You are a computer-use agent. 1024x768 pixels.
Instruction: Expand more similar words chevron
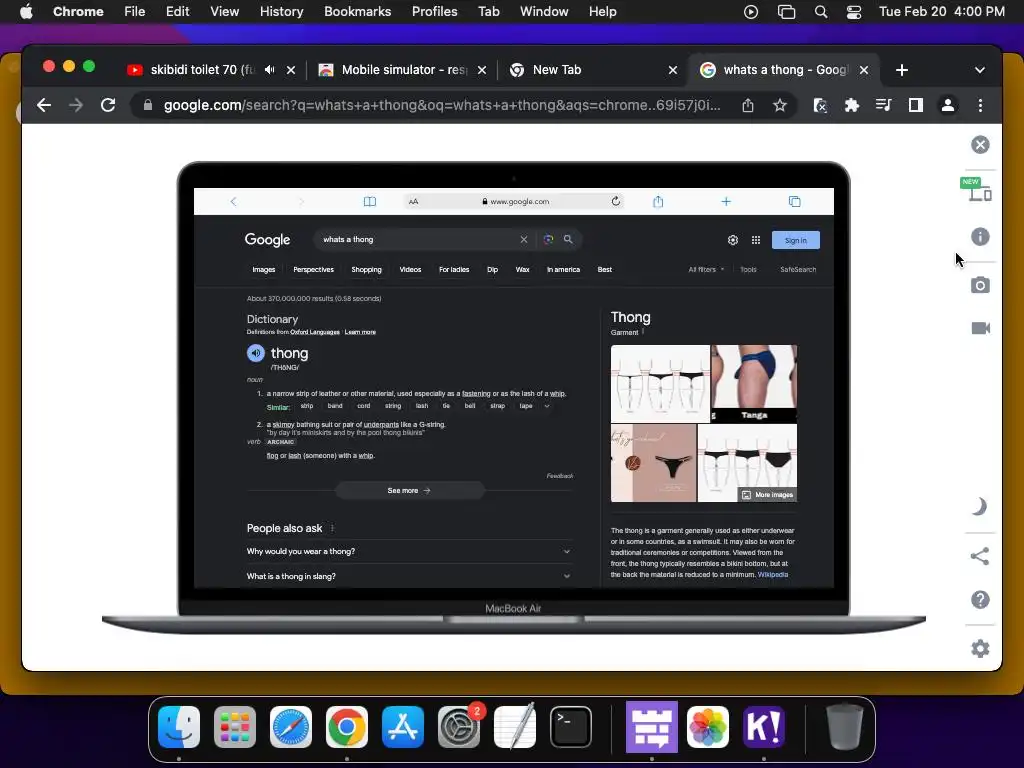click(x=547, y=406)
